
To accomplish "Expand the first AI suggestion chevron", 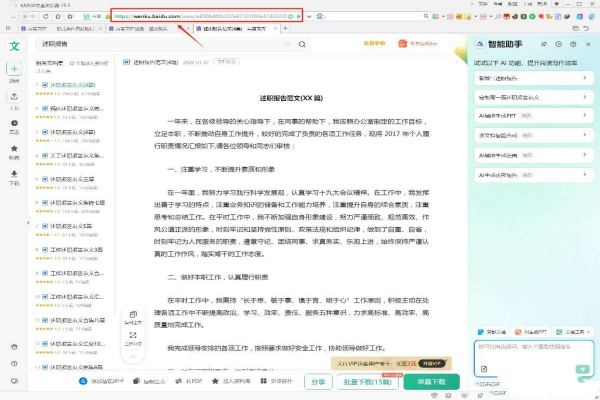I will [x=586, y=77].
